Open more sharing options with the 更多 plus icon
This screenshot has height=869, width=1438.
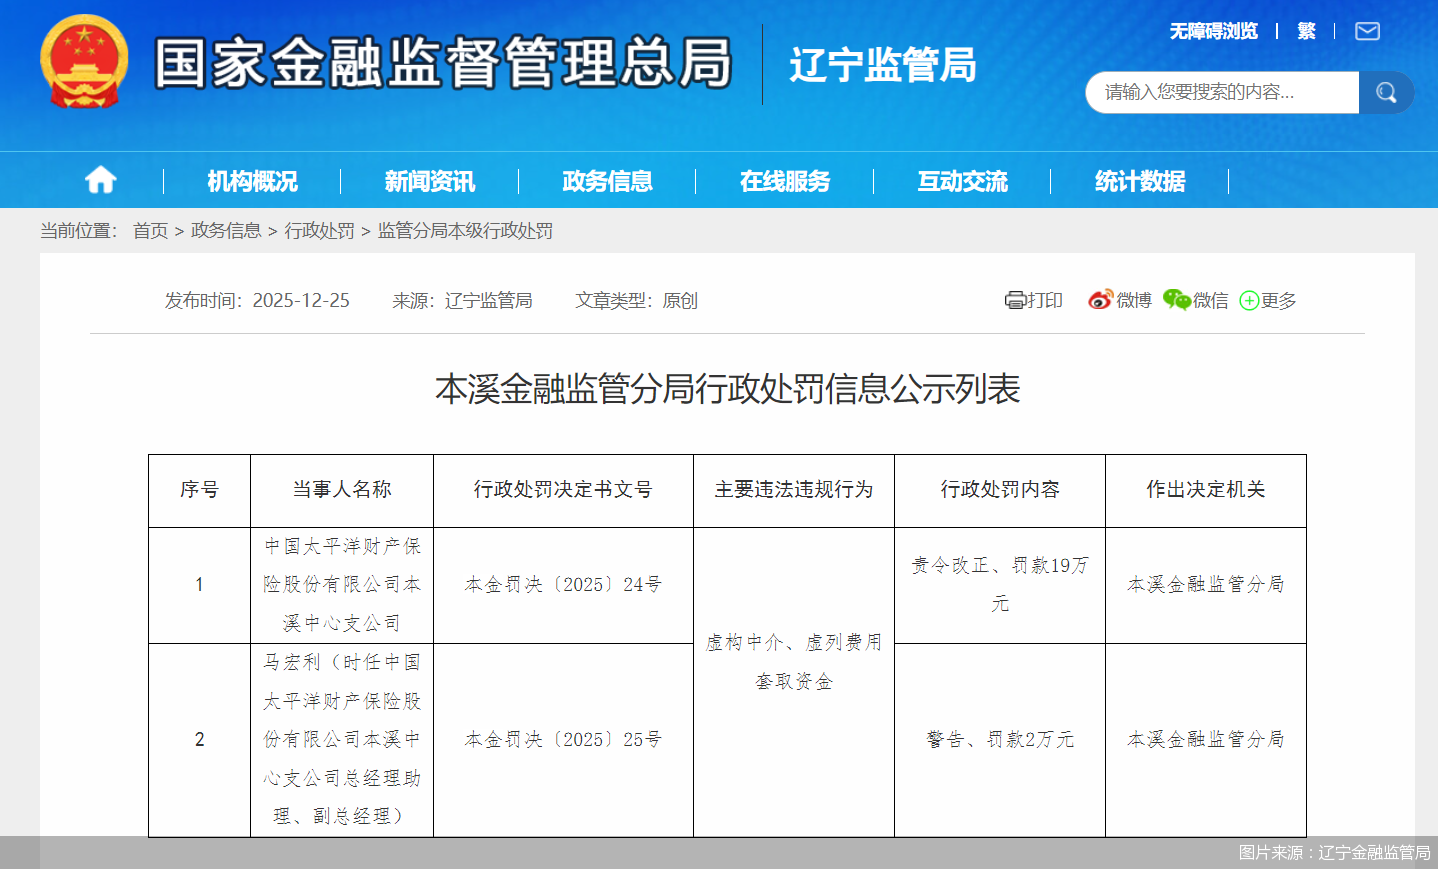coord(1266,299)
